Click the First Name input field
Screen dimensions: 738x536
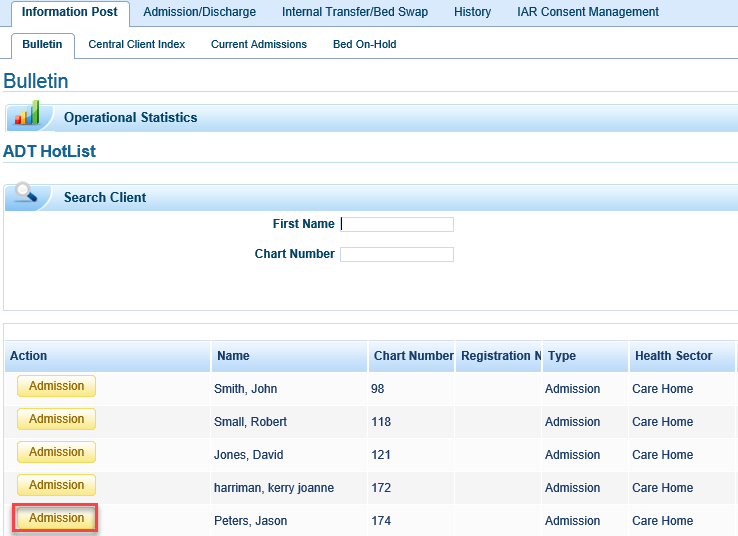(397, 225)
